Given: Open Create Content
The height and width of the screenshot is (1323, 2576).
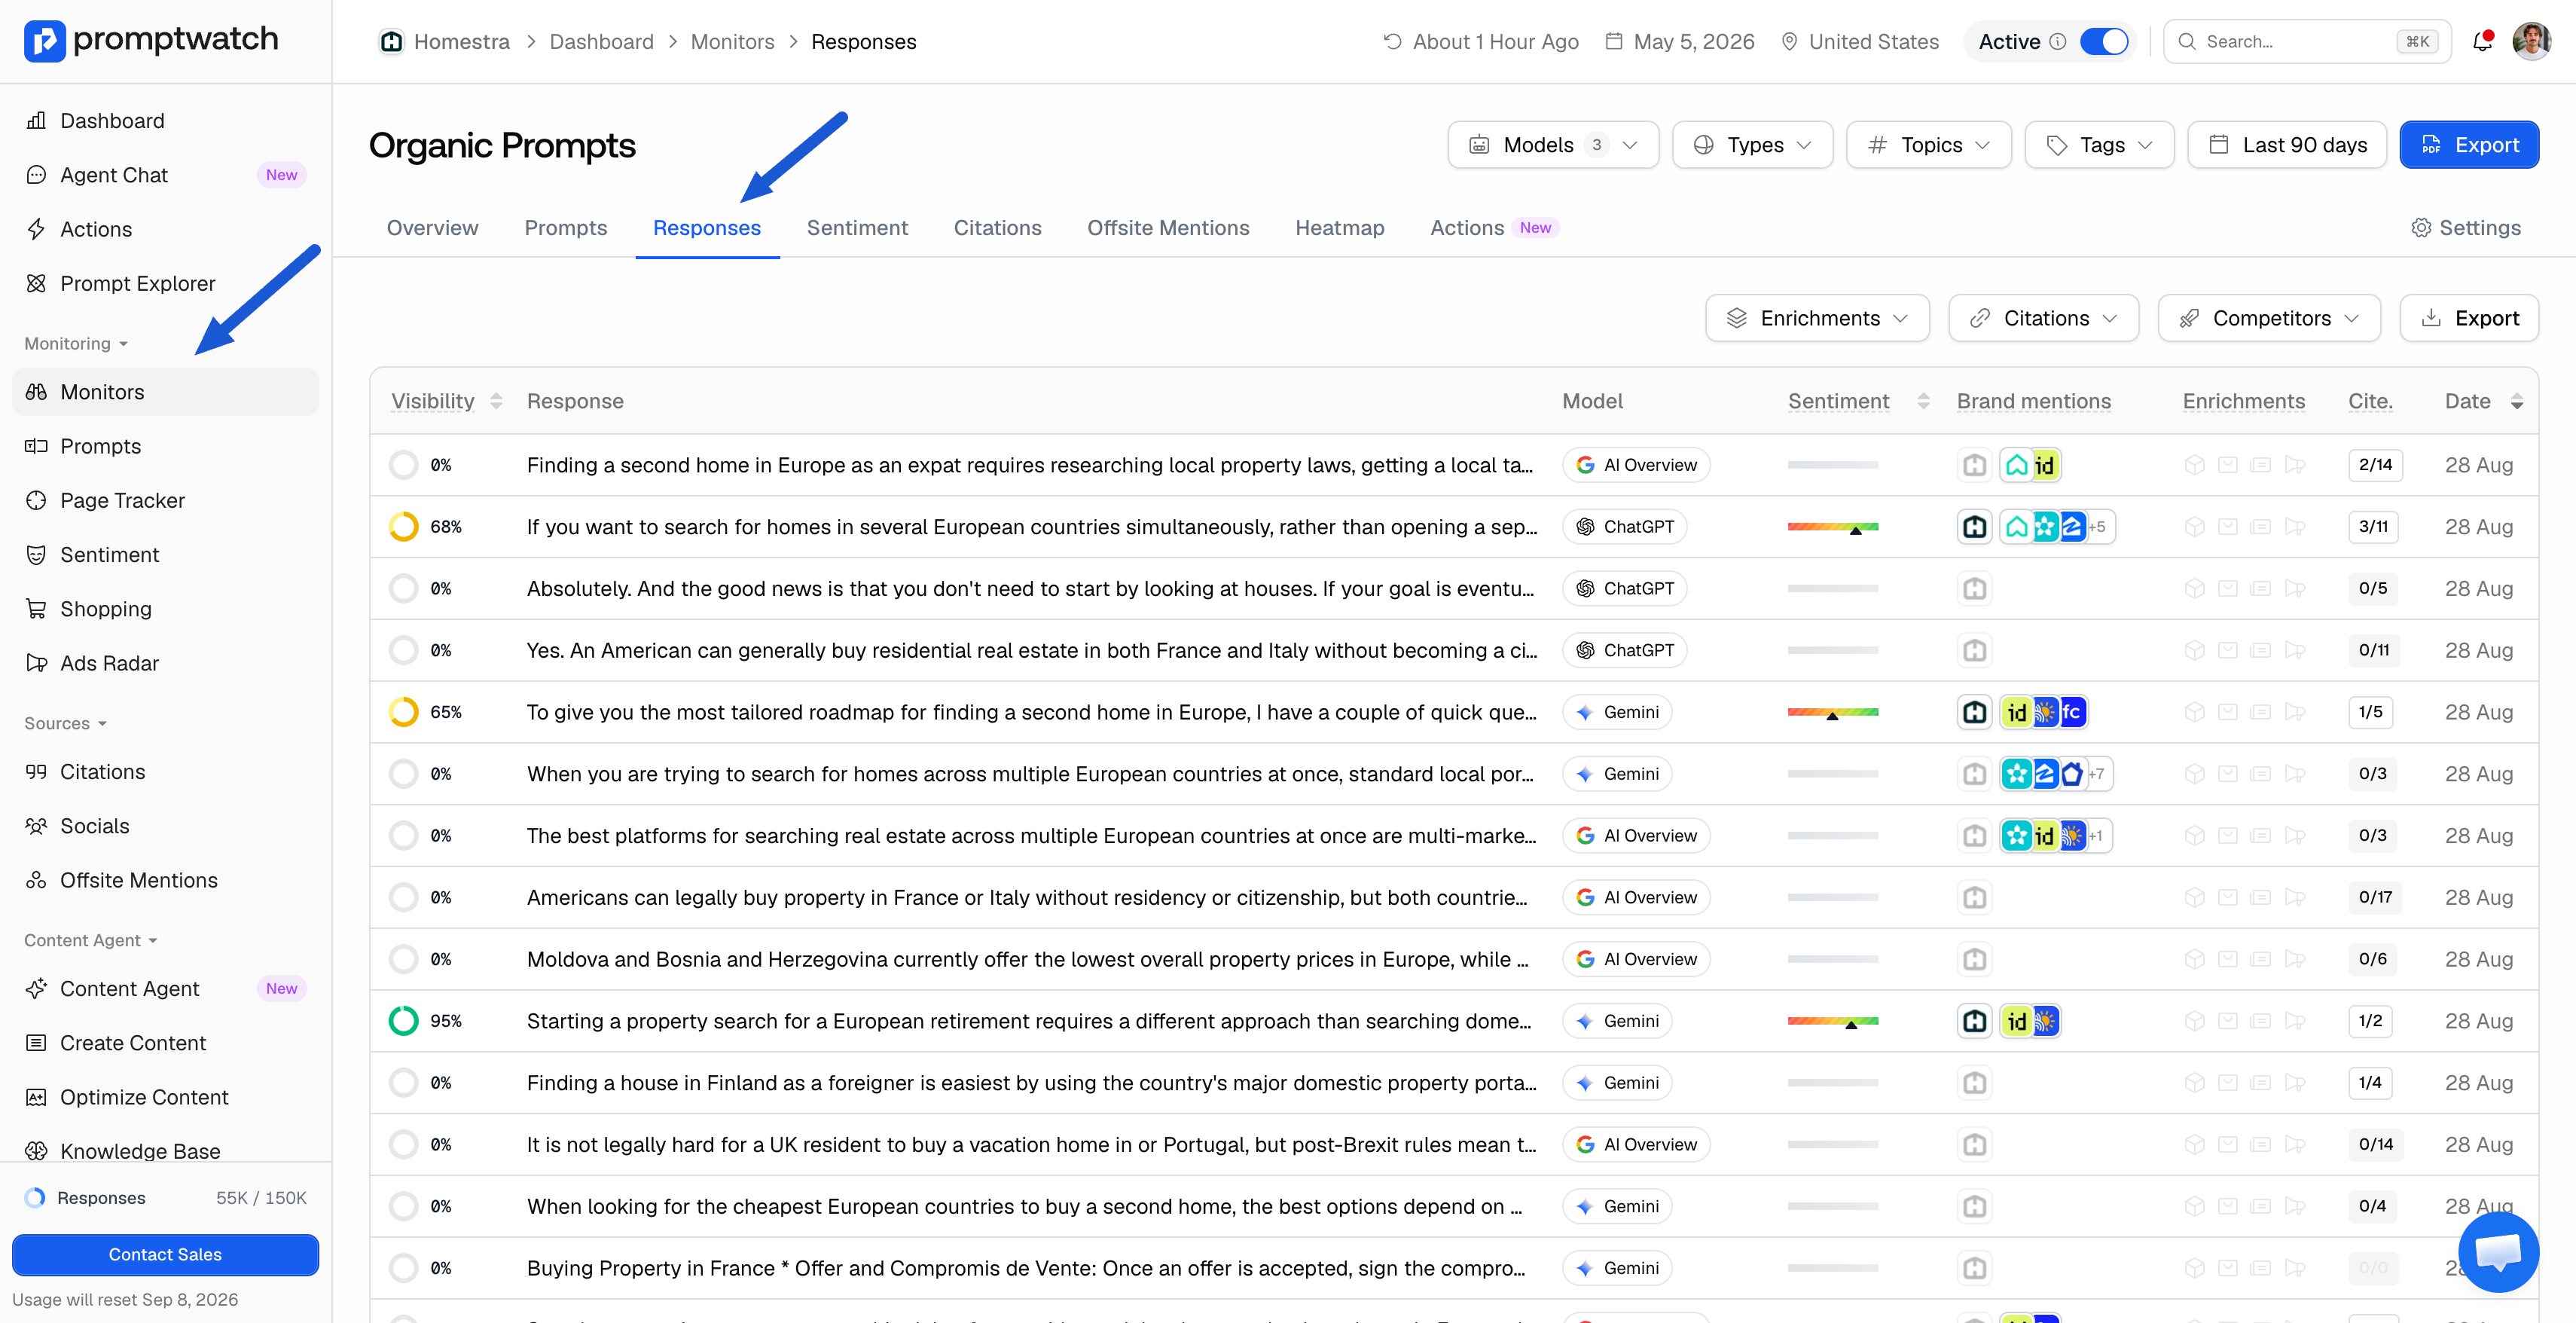Looking at the screenshot, I should [165, 1043].
